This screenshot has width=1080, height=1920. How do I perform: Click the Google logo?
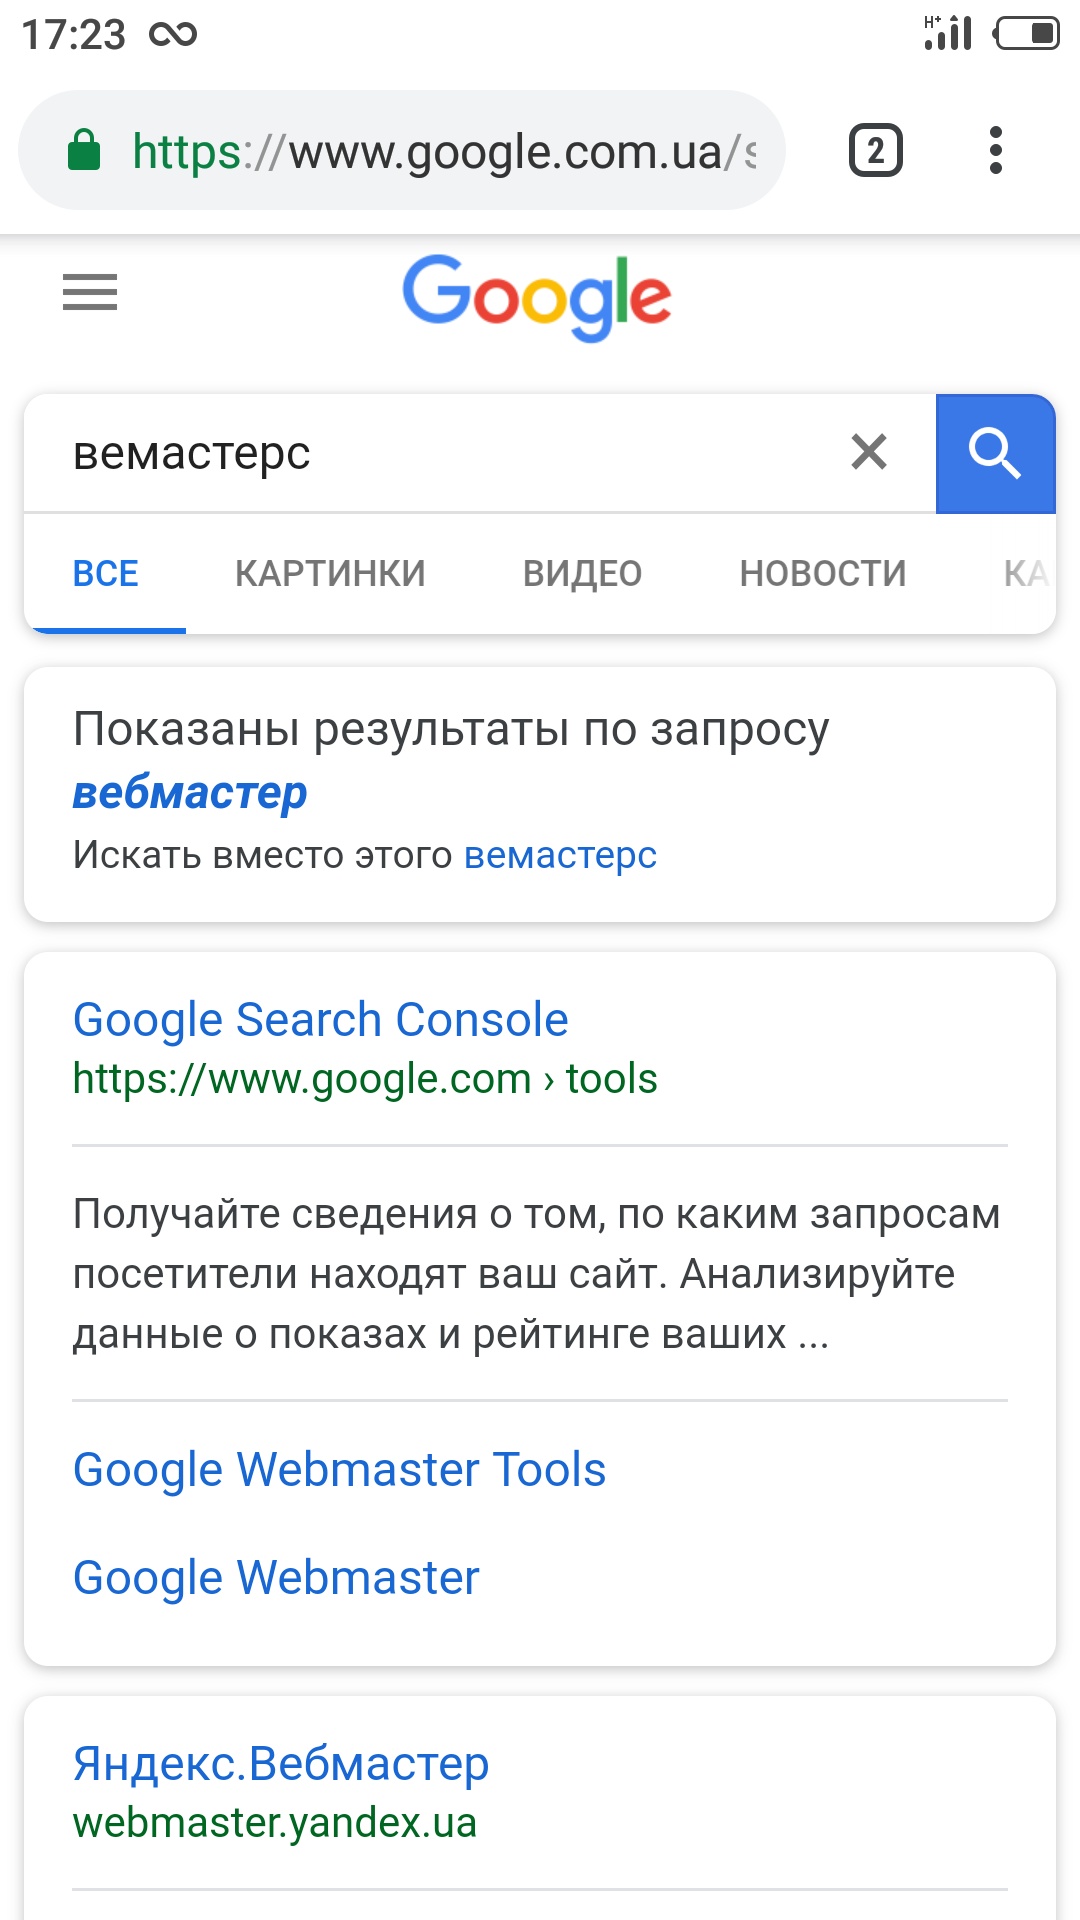click(537, 296)
